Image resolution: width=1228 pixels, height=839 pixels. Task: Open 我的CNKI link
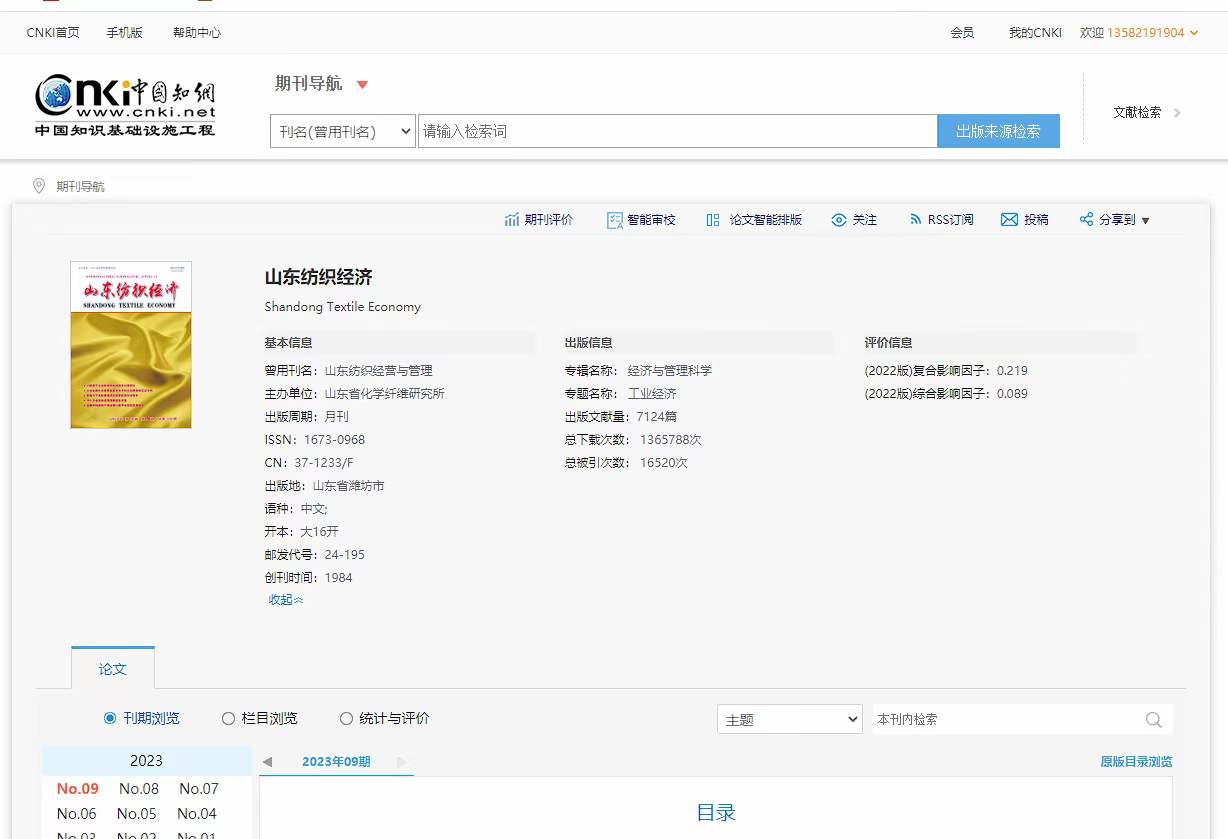[1035, 33]
